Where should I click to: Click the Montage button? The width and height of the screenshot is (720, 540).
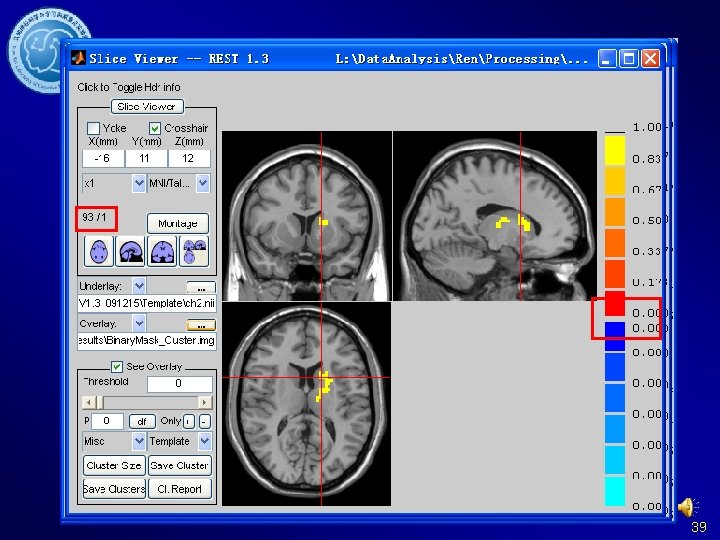177,223
